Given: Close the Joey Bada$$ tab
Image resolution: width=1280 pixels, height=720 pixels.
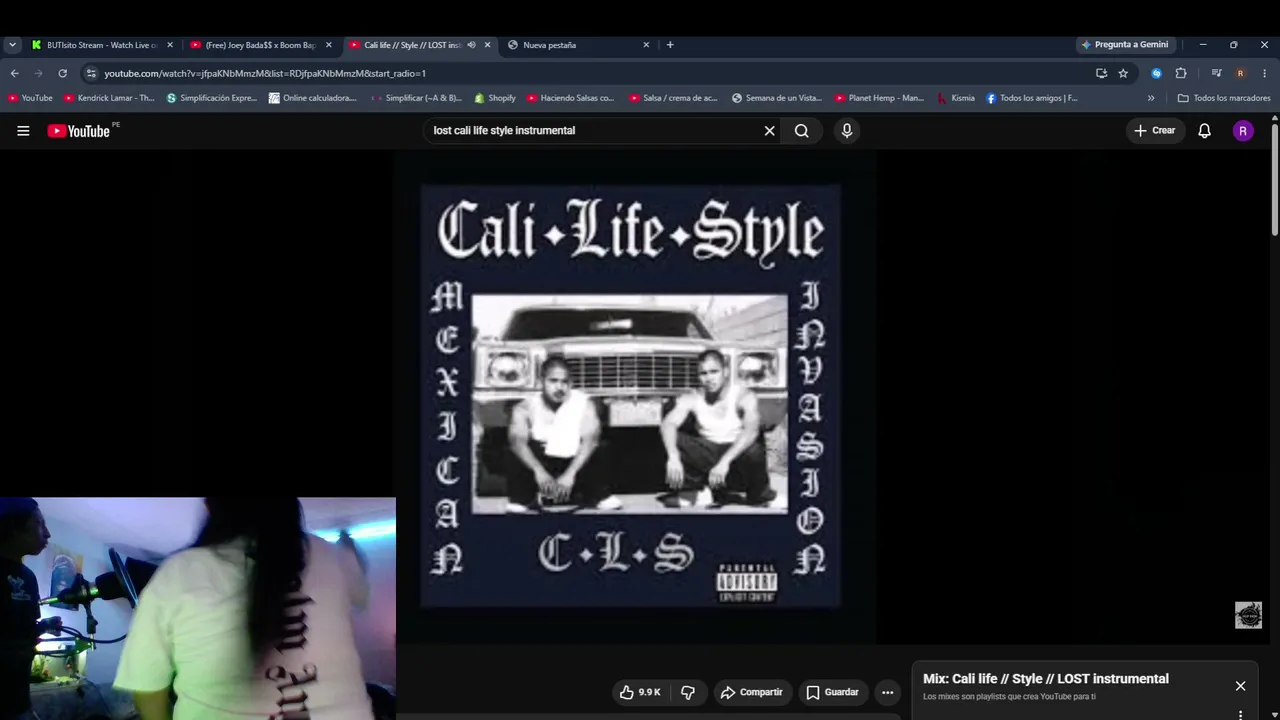Looking at the screenshot, I should point(328,45).
